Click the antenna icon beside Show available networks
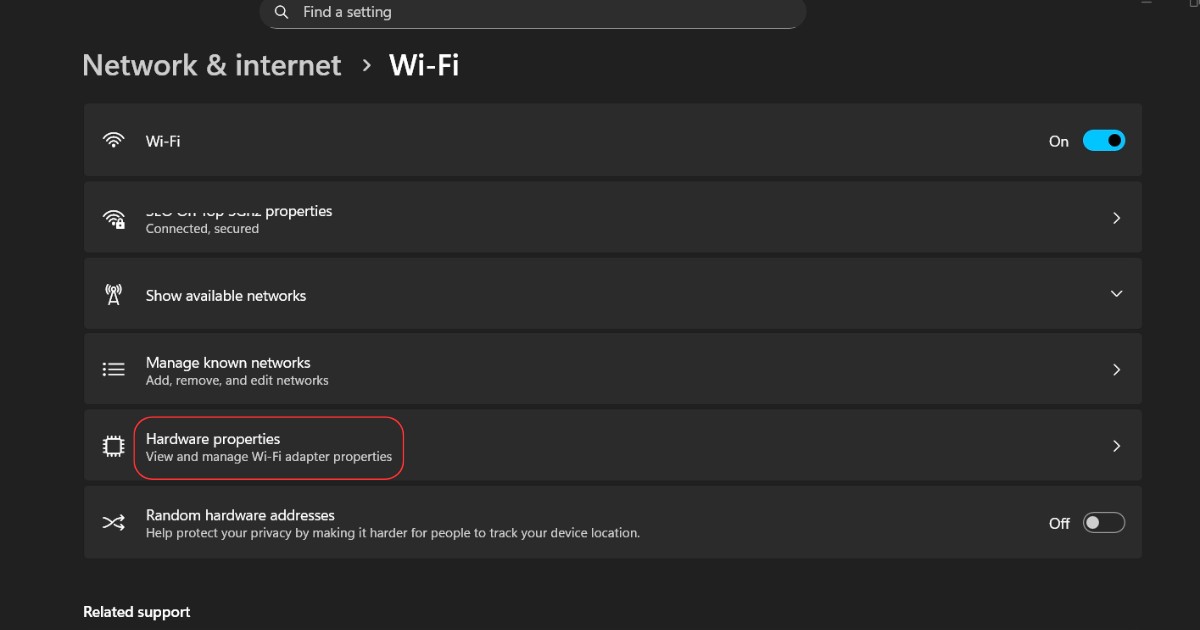Screen dimensions: 1200x630 [113, 294]
